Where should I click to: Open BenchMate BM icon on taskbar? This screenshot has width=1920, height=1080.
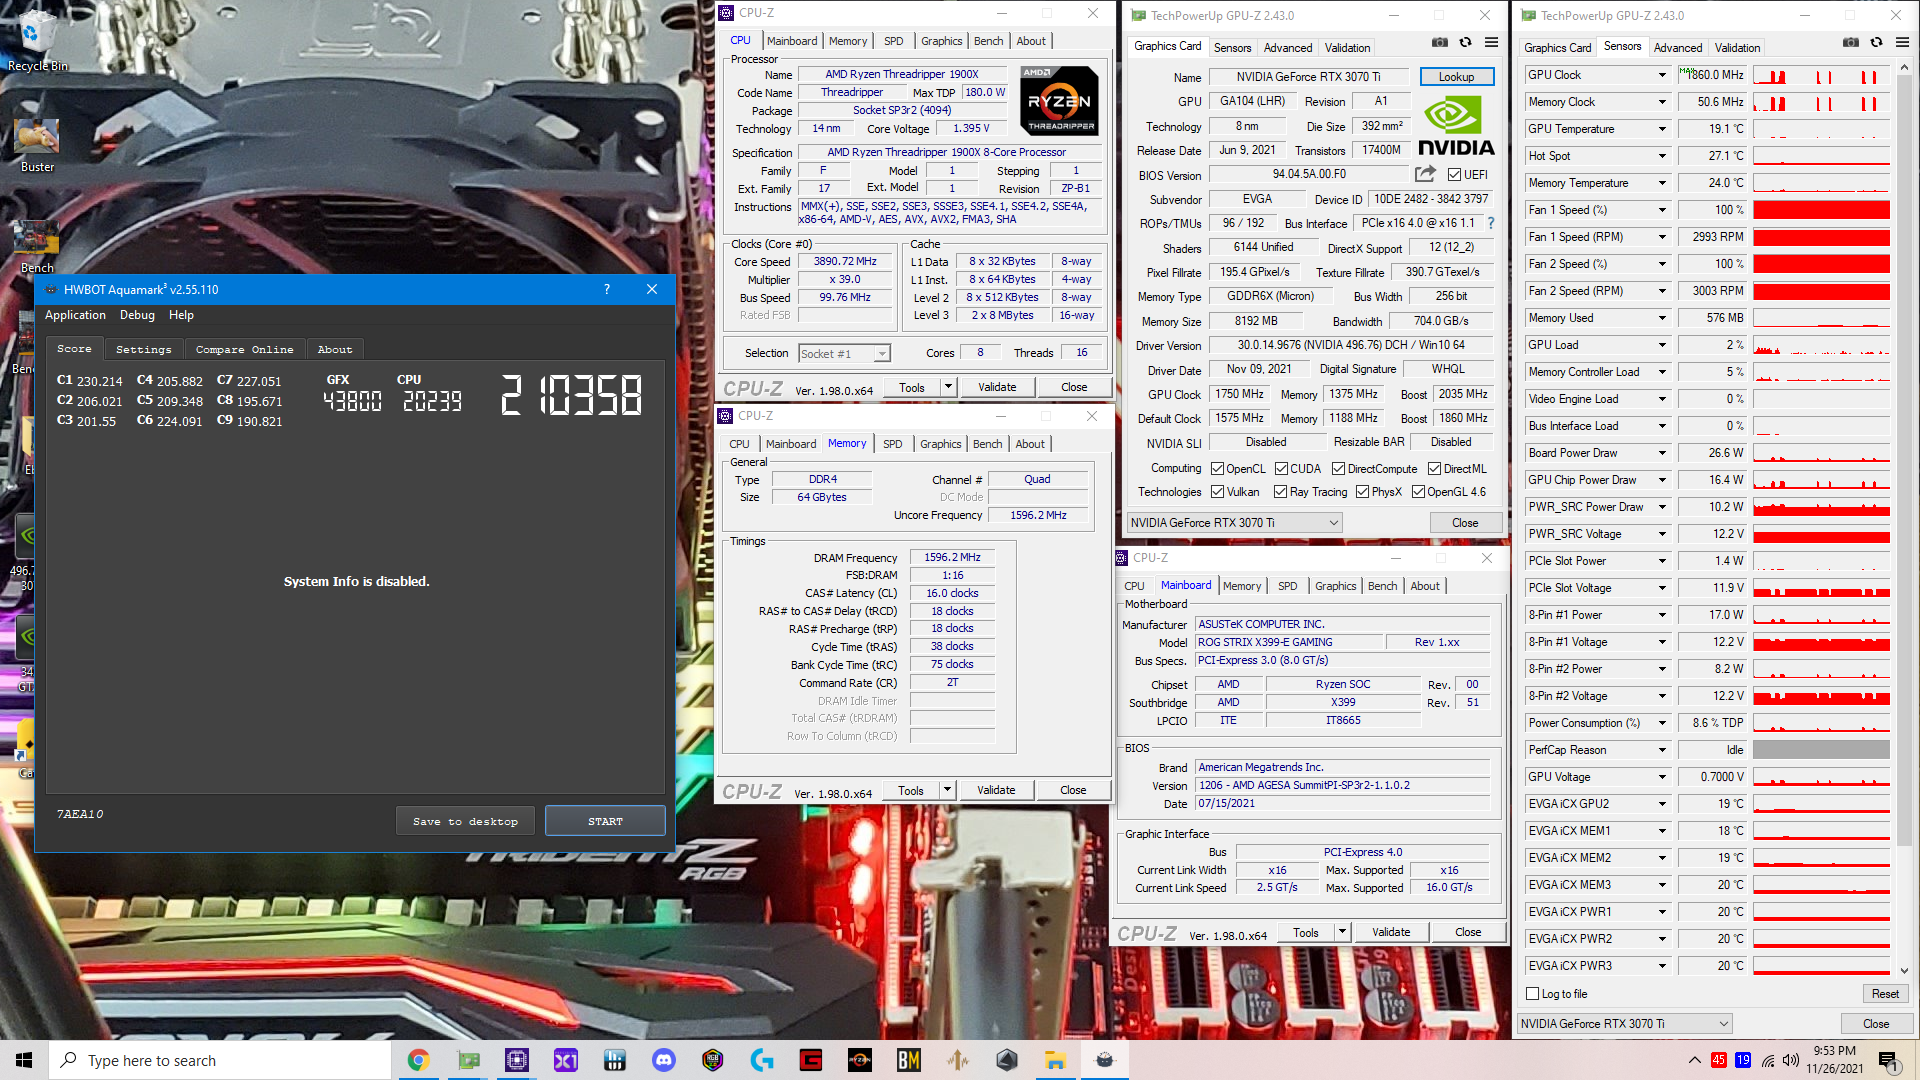909,1060
